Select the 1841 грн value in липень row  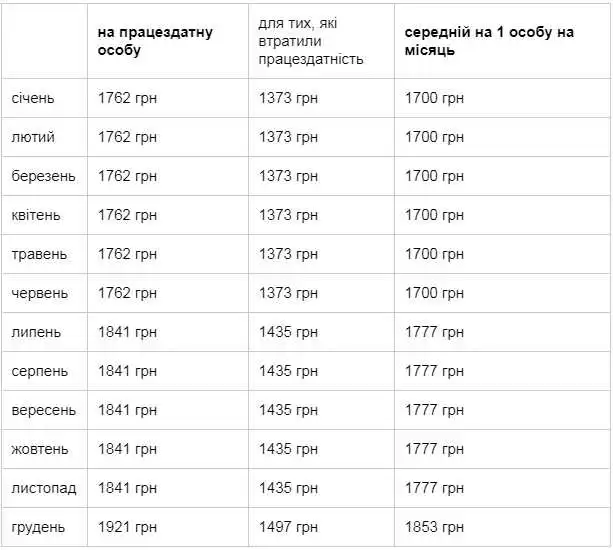127,332
